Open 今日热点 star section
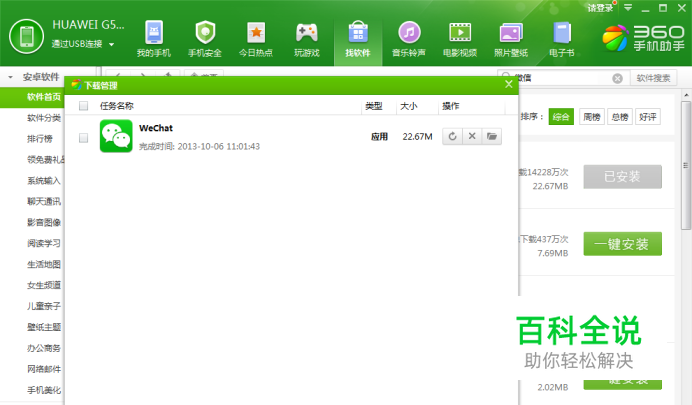 point(256,39)
